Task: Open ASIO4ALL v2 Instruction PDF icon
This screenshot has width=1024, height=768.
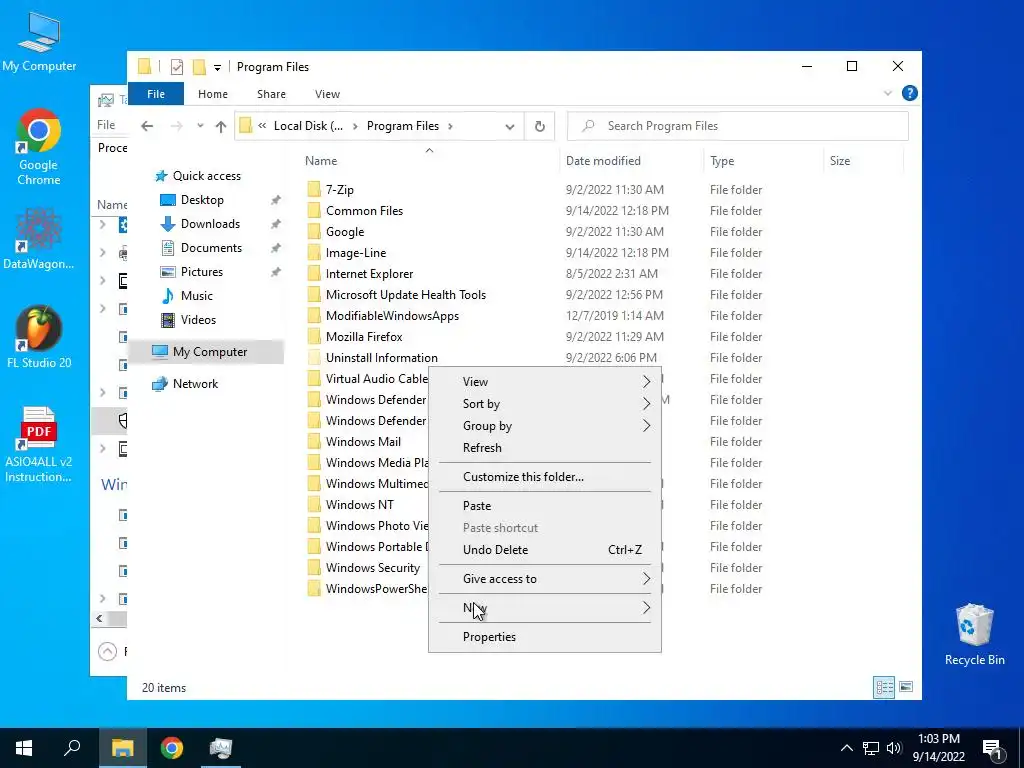Action: pyautogui.click(x=39, y=444)
